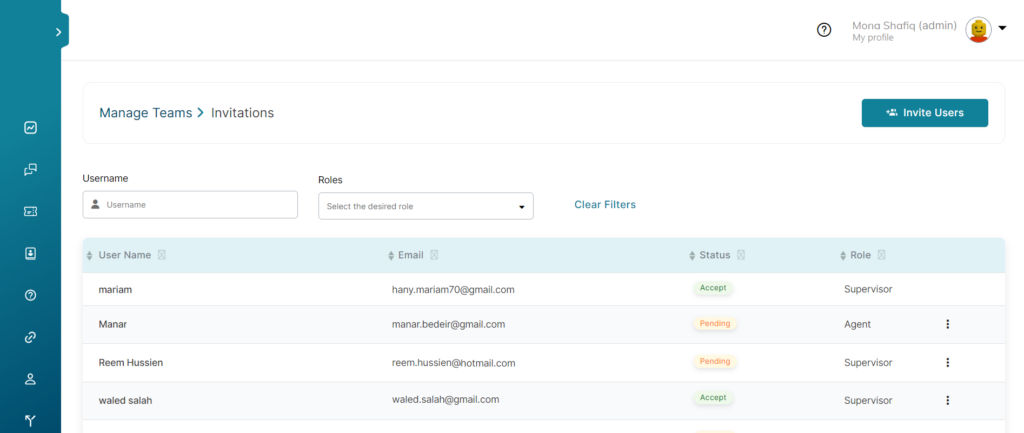This screenshot has height=433, width=1024.
Task: Open the My profile link
Action: tap(872, 38)
